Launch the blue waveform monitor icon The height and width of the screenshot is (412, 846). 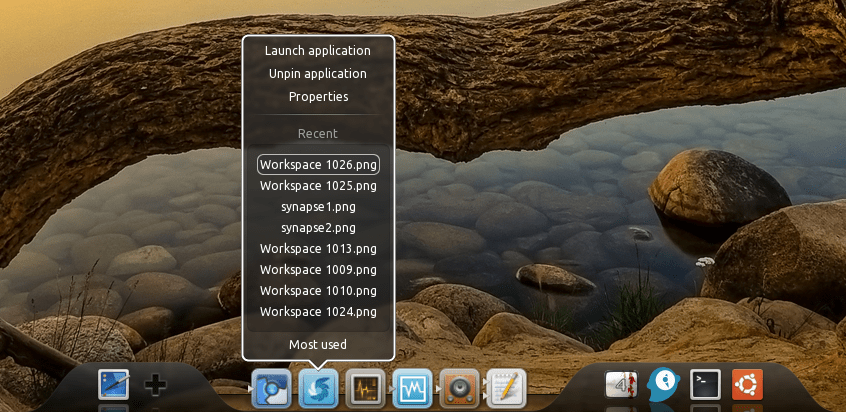pyautogui.click(x=412, y=388)
